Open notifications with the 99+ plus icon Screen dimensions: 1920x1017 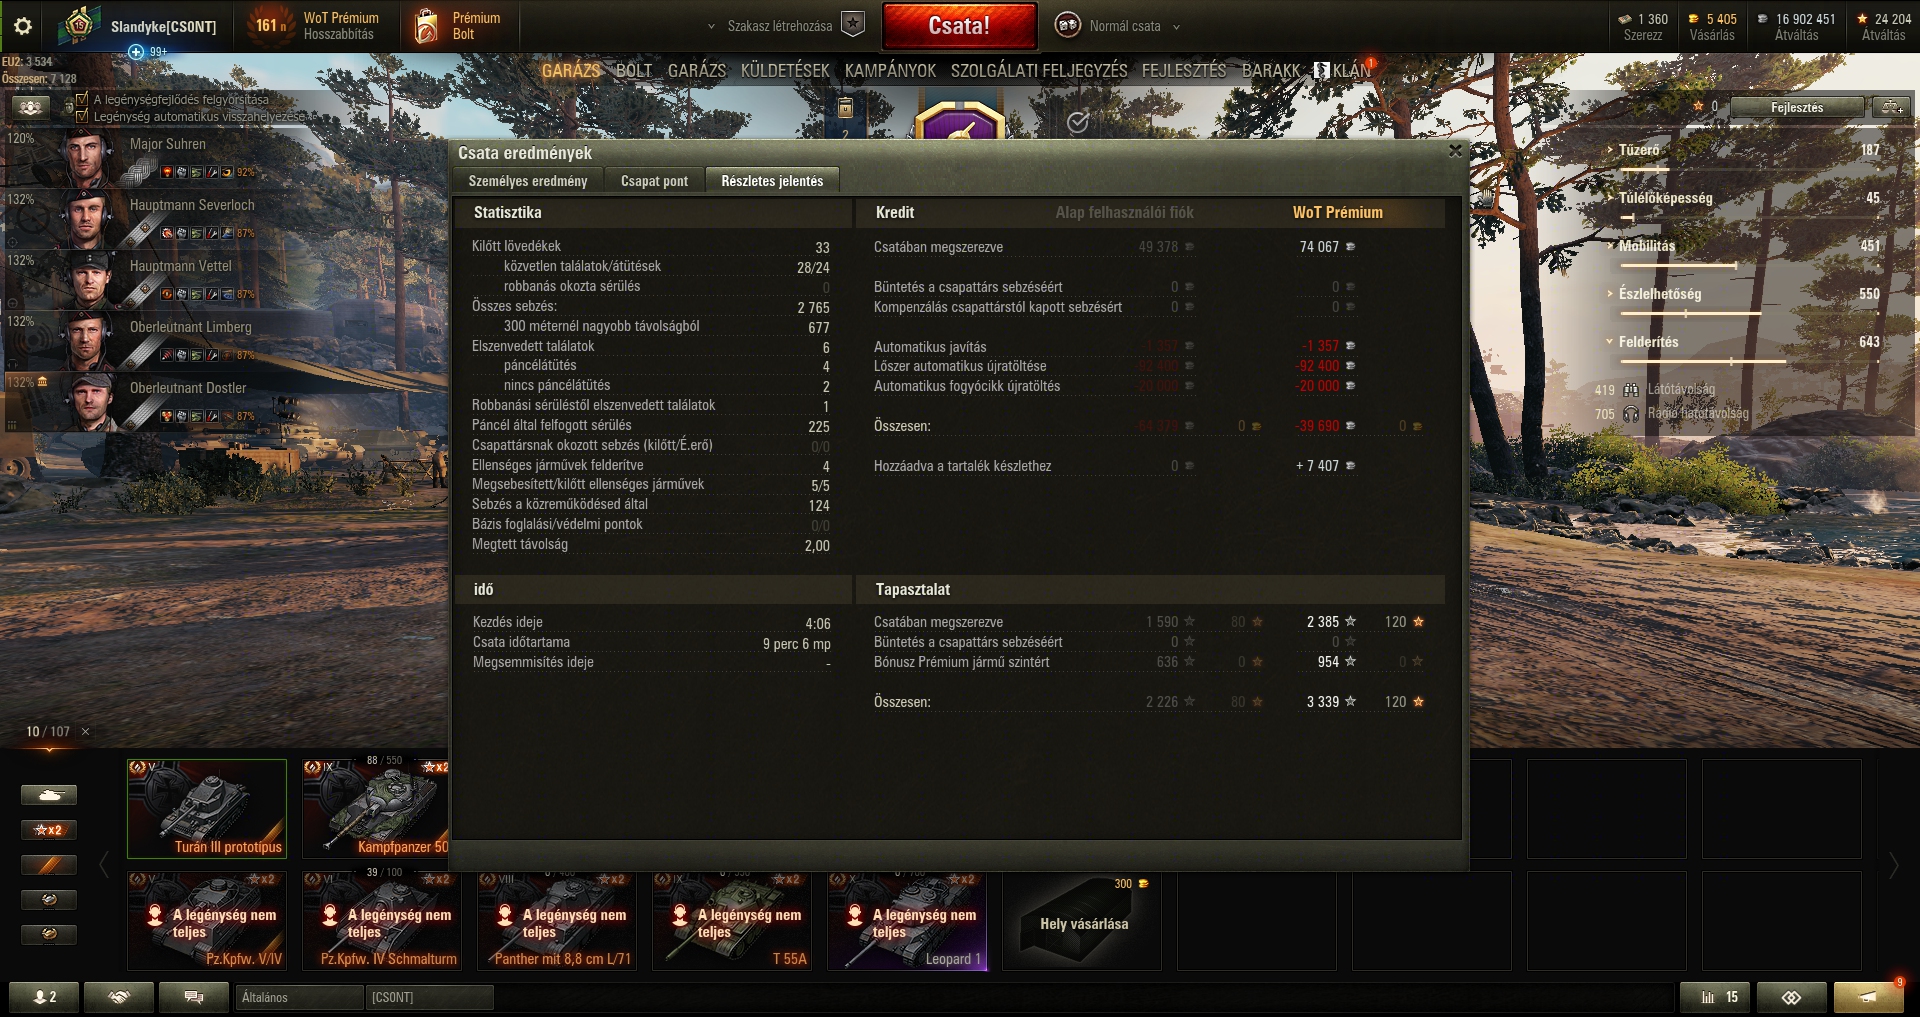[136, 51]
